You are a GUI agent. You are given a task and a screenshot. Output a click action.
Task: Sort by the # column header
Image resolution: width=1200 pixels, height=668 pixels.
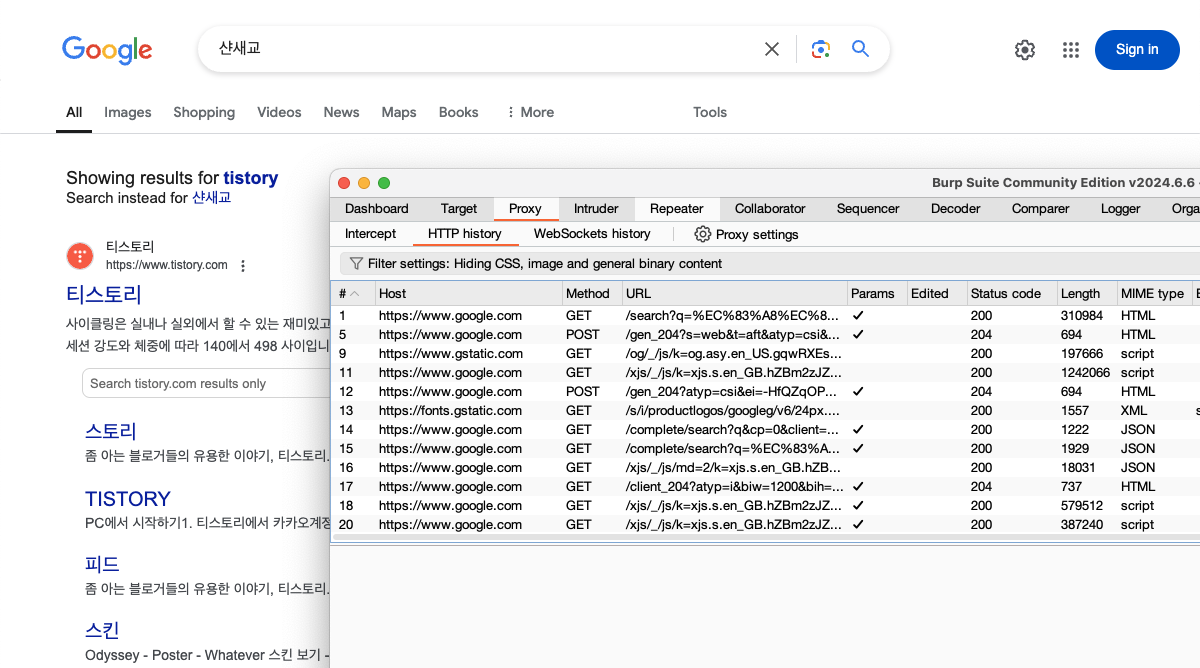click(353, 293)
